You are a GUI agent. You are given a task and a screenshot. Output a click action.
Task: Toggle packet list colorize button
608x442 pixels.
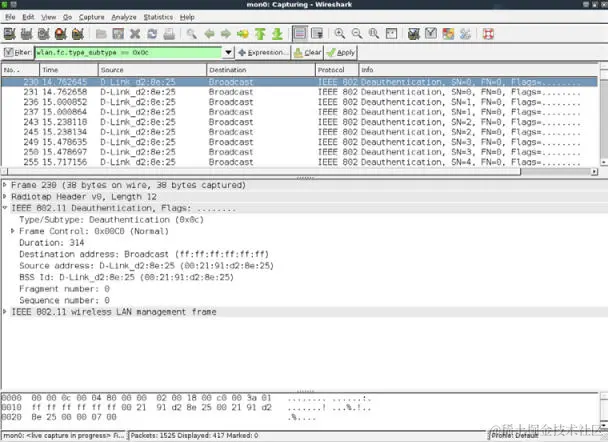click(x=300, y=34)
